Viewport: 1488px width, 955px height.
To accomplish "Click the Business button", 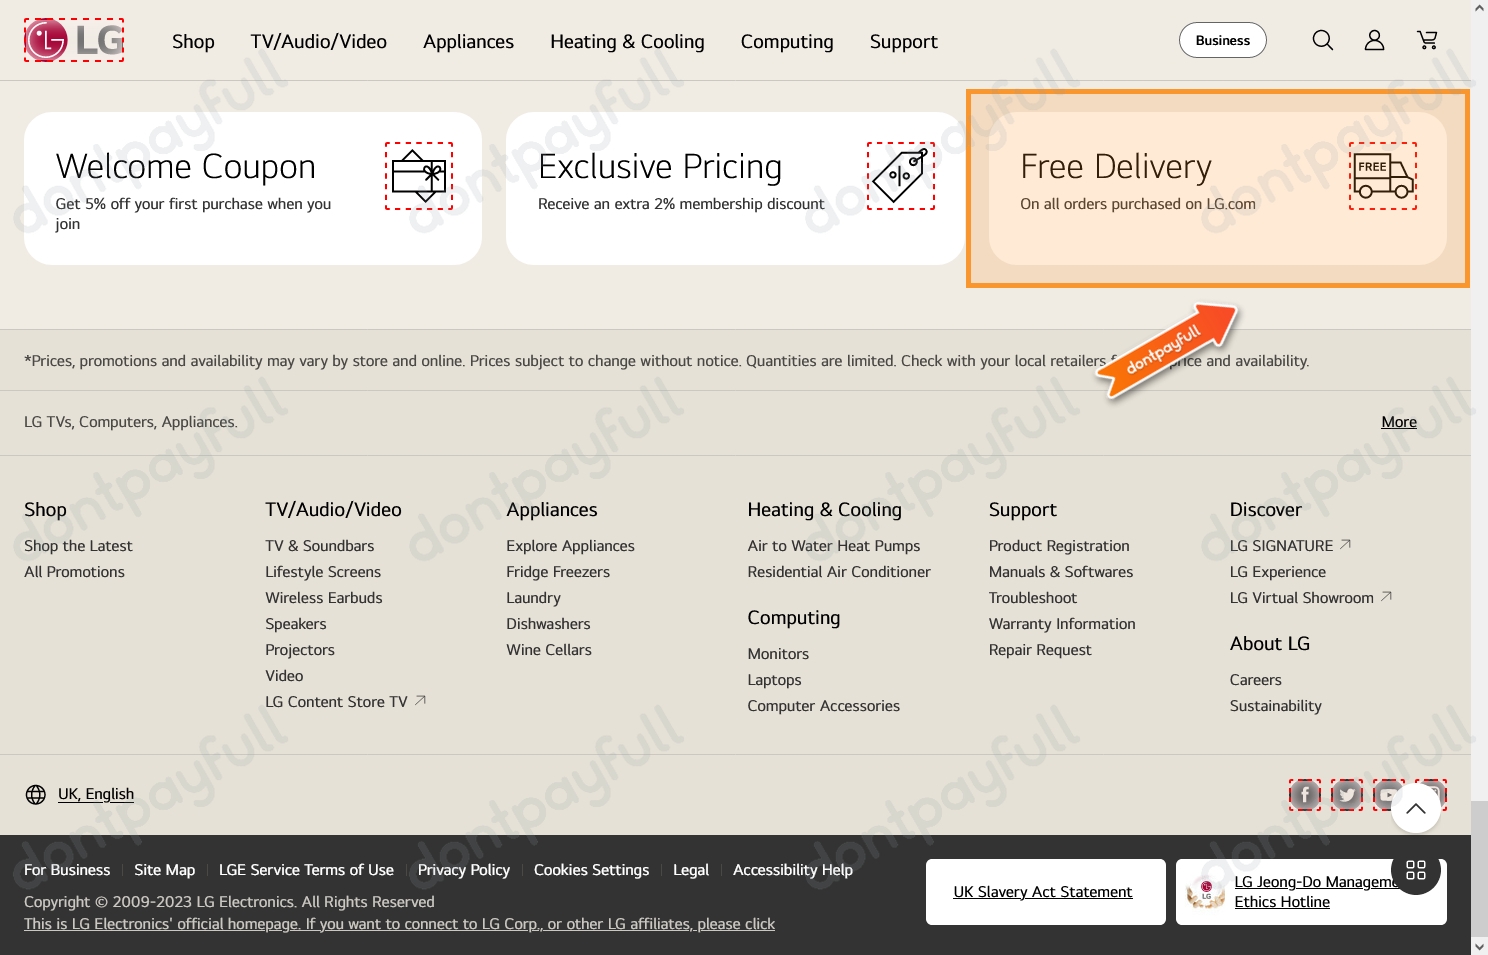I will coord(1222,40).
